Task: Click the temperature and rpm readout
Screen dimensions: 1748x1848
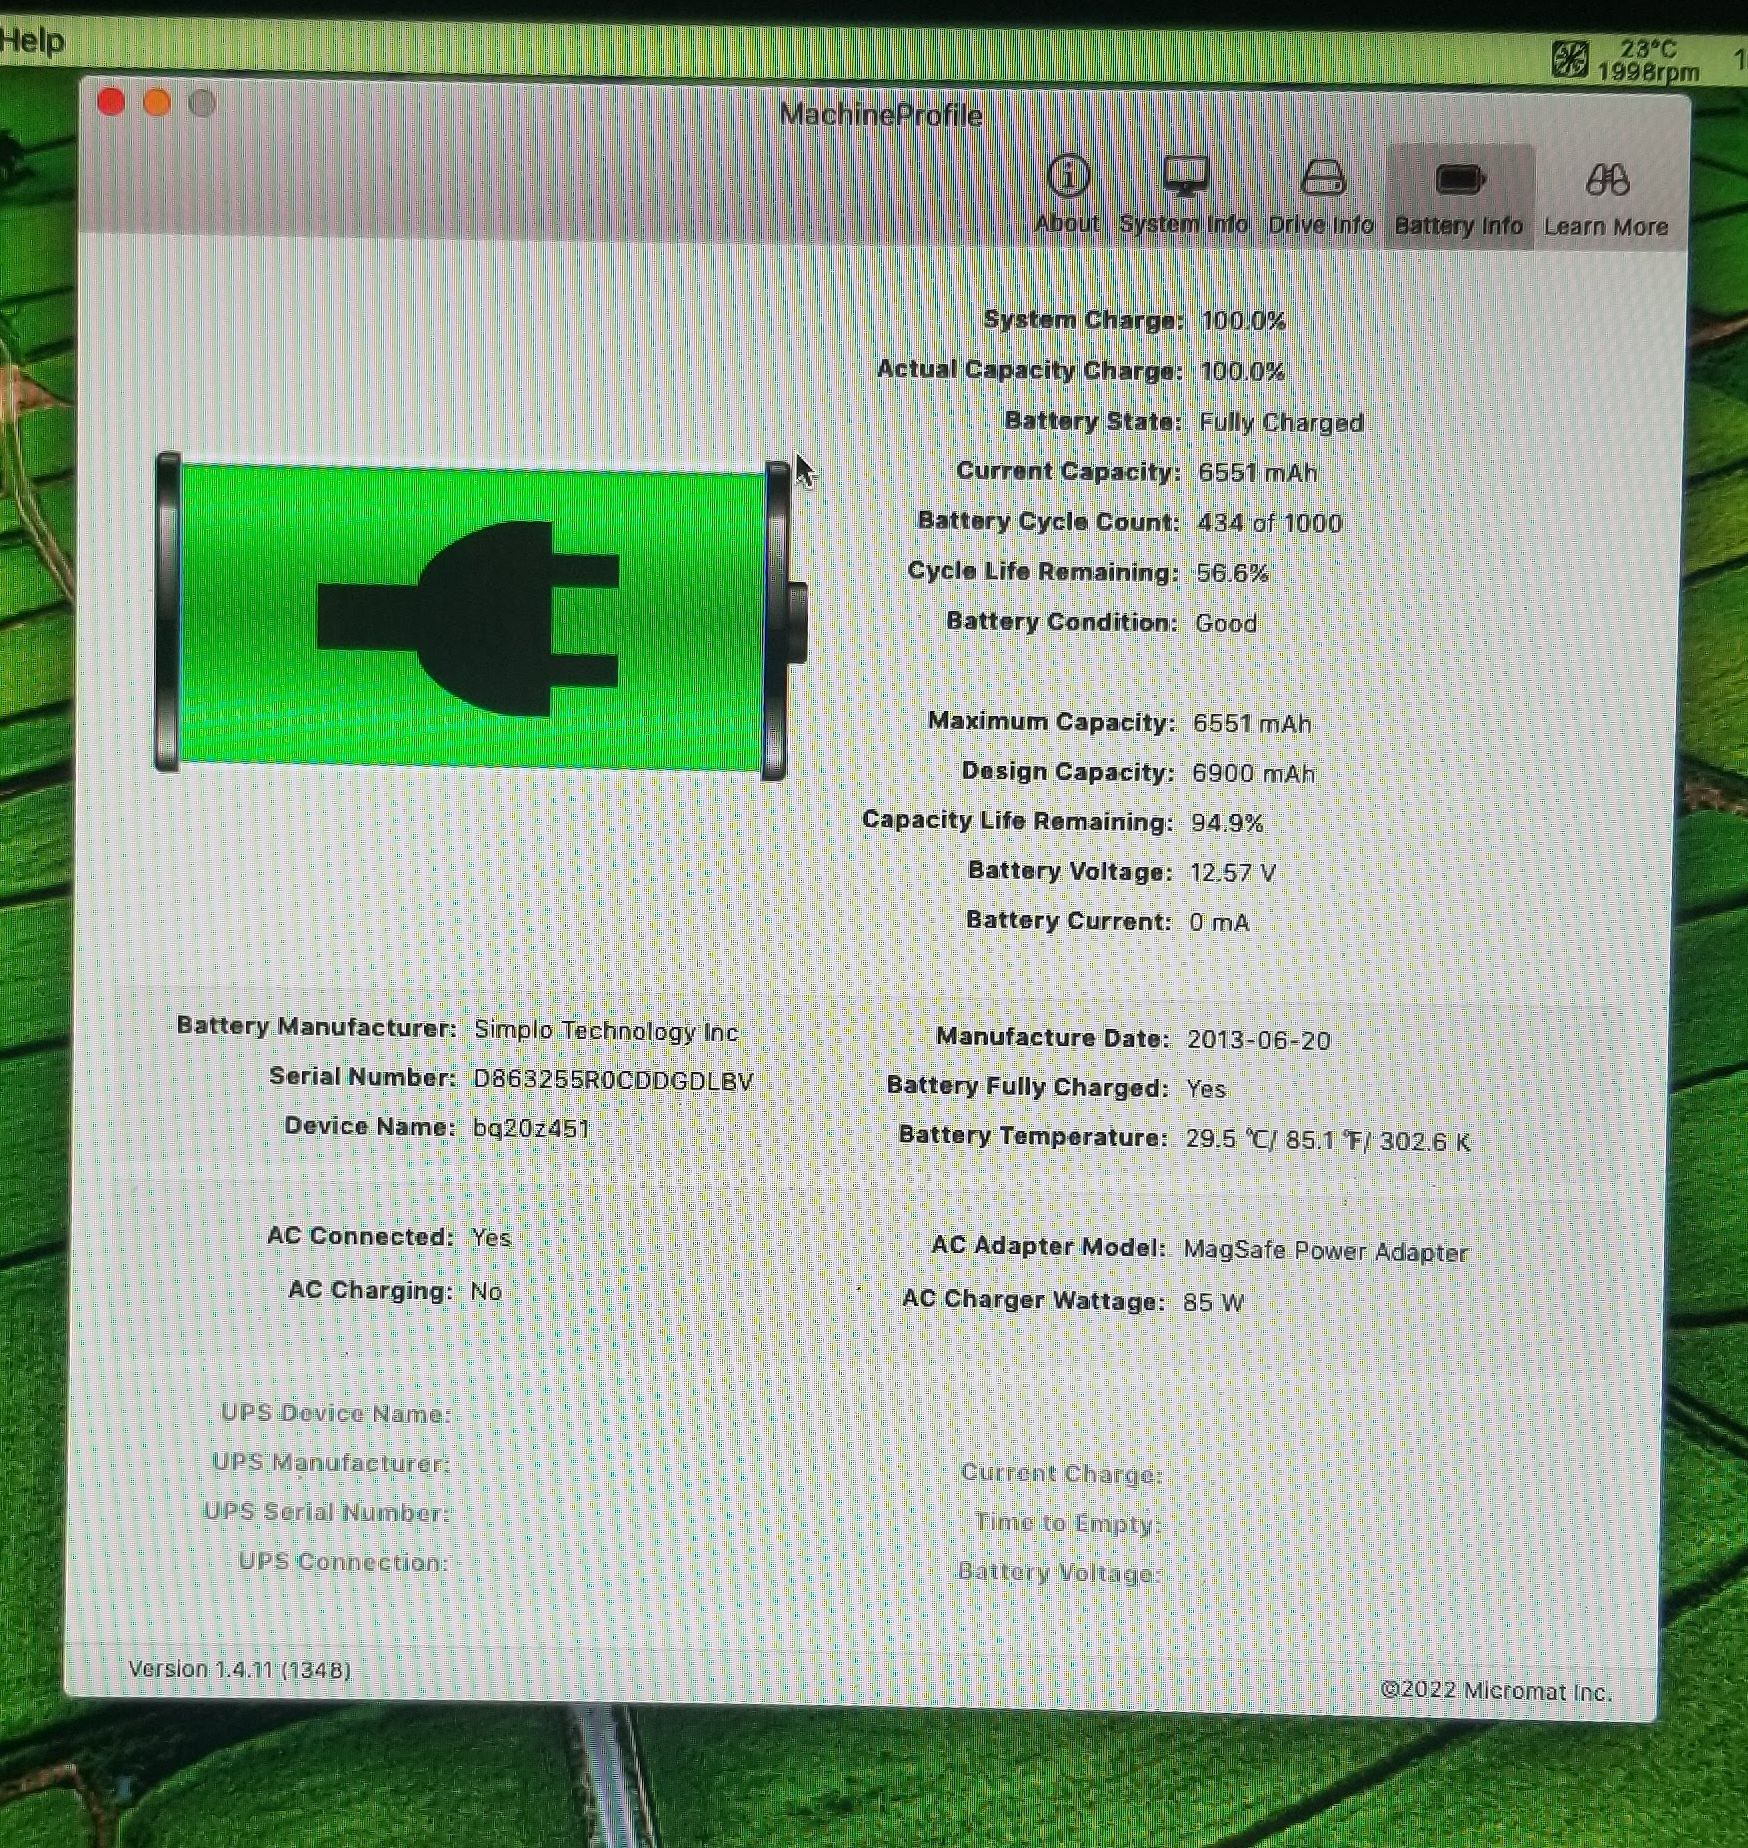Action: click(1648, 60)
